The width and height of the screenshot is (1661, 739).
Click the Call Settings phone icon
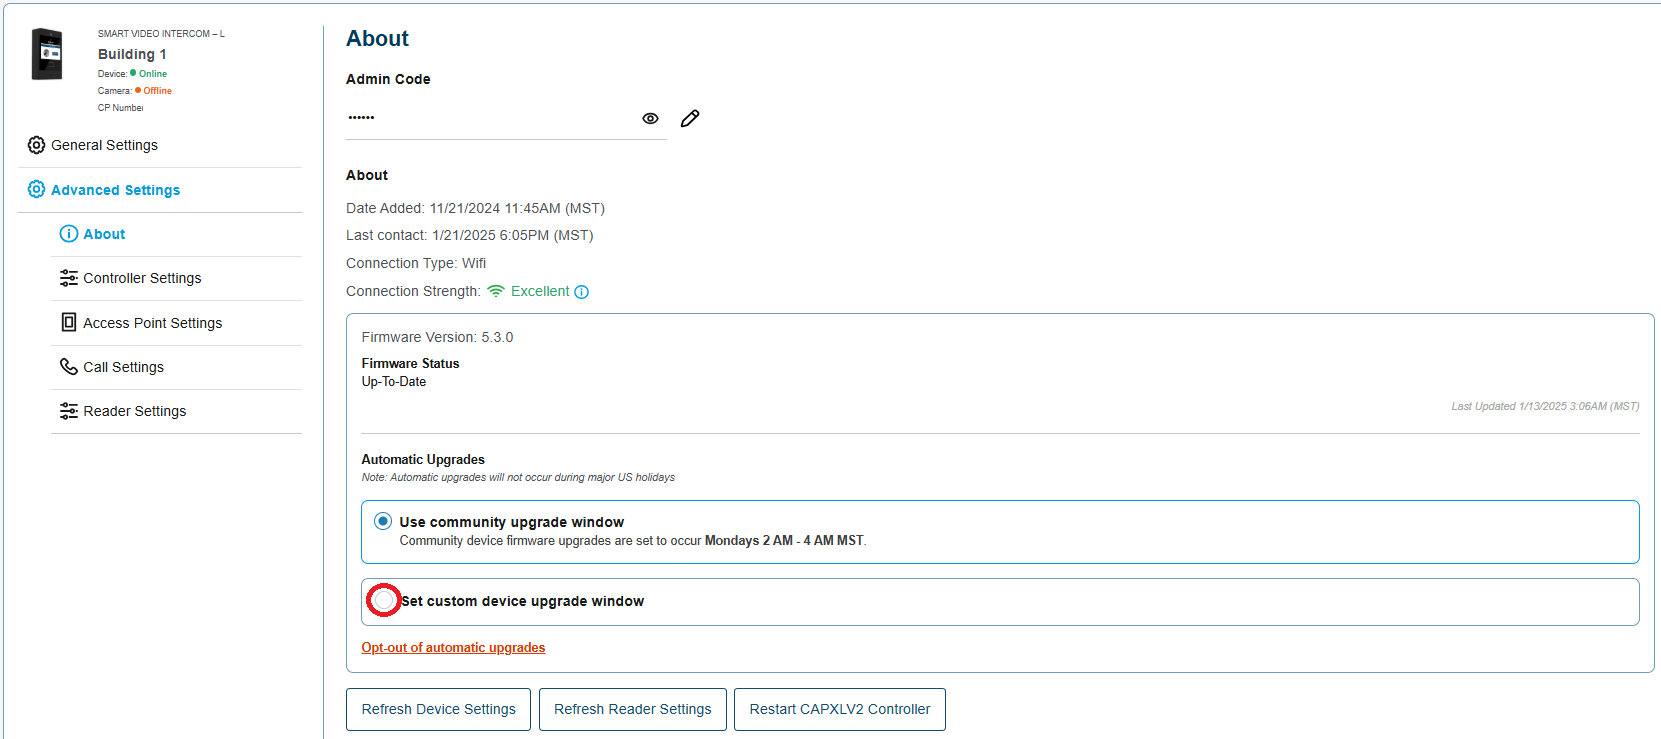coord(69,367)
